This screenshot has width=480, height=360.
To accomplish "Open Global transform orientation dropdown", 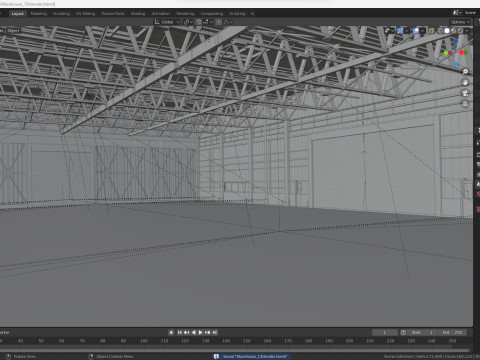I will click(x=167, y=22).
